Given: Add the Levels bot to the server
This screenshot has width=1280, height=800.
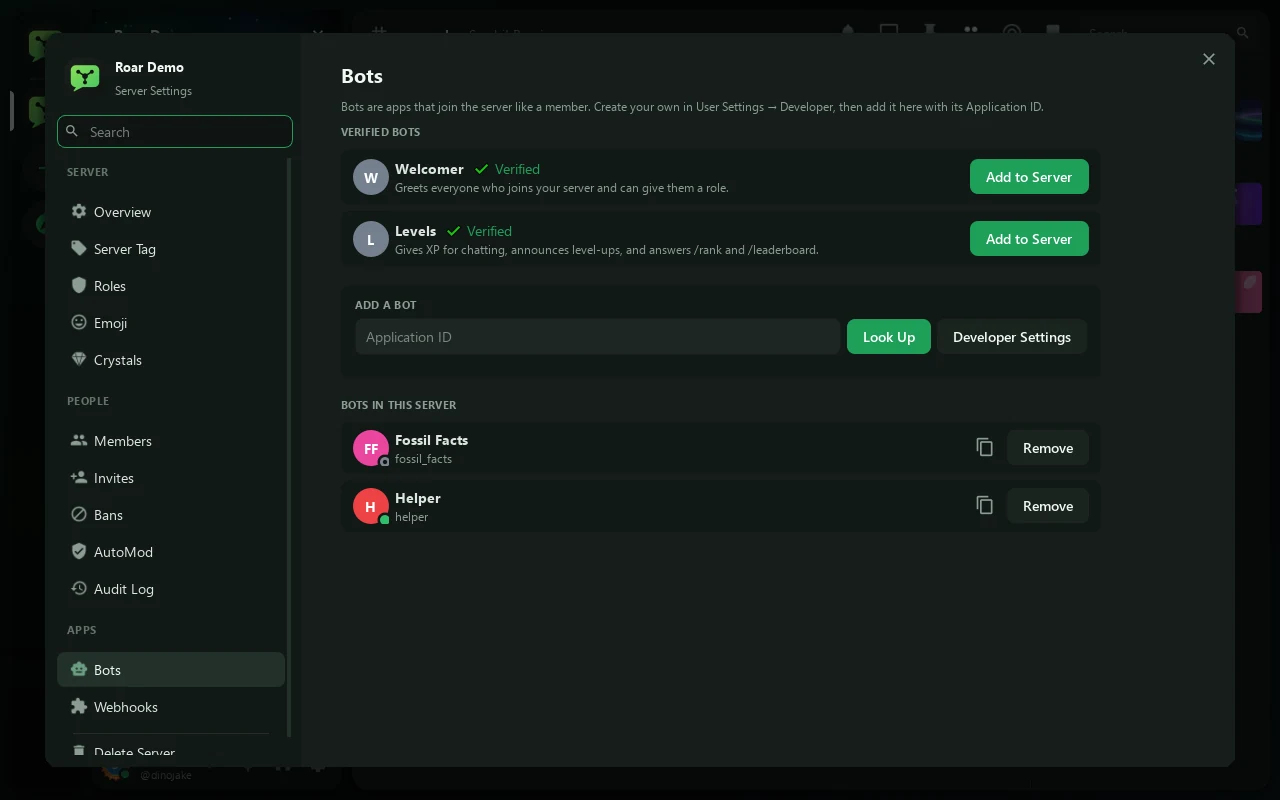Looking at the screenshot, I should click(1029, 239).
